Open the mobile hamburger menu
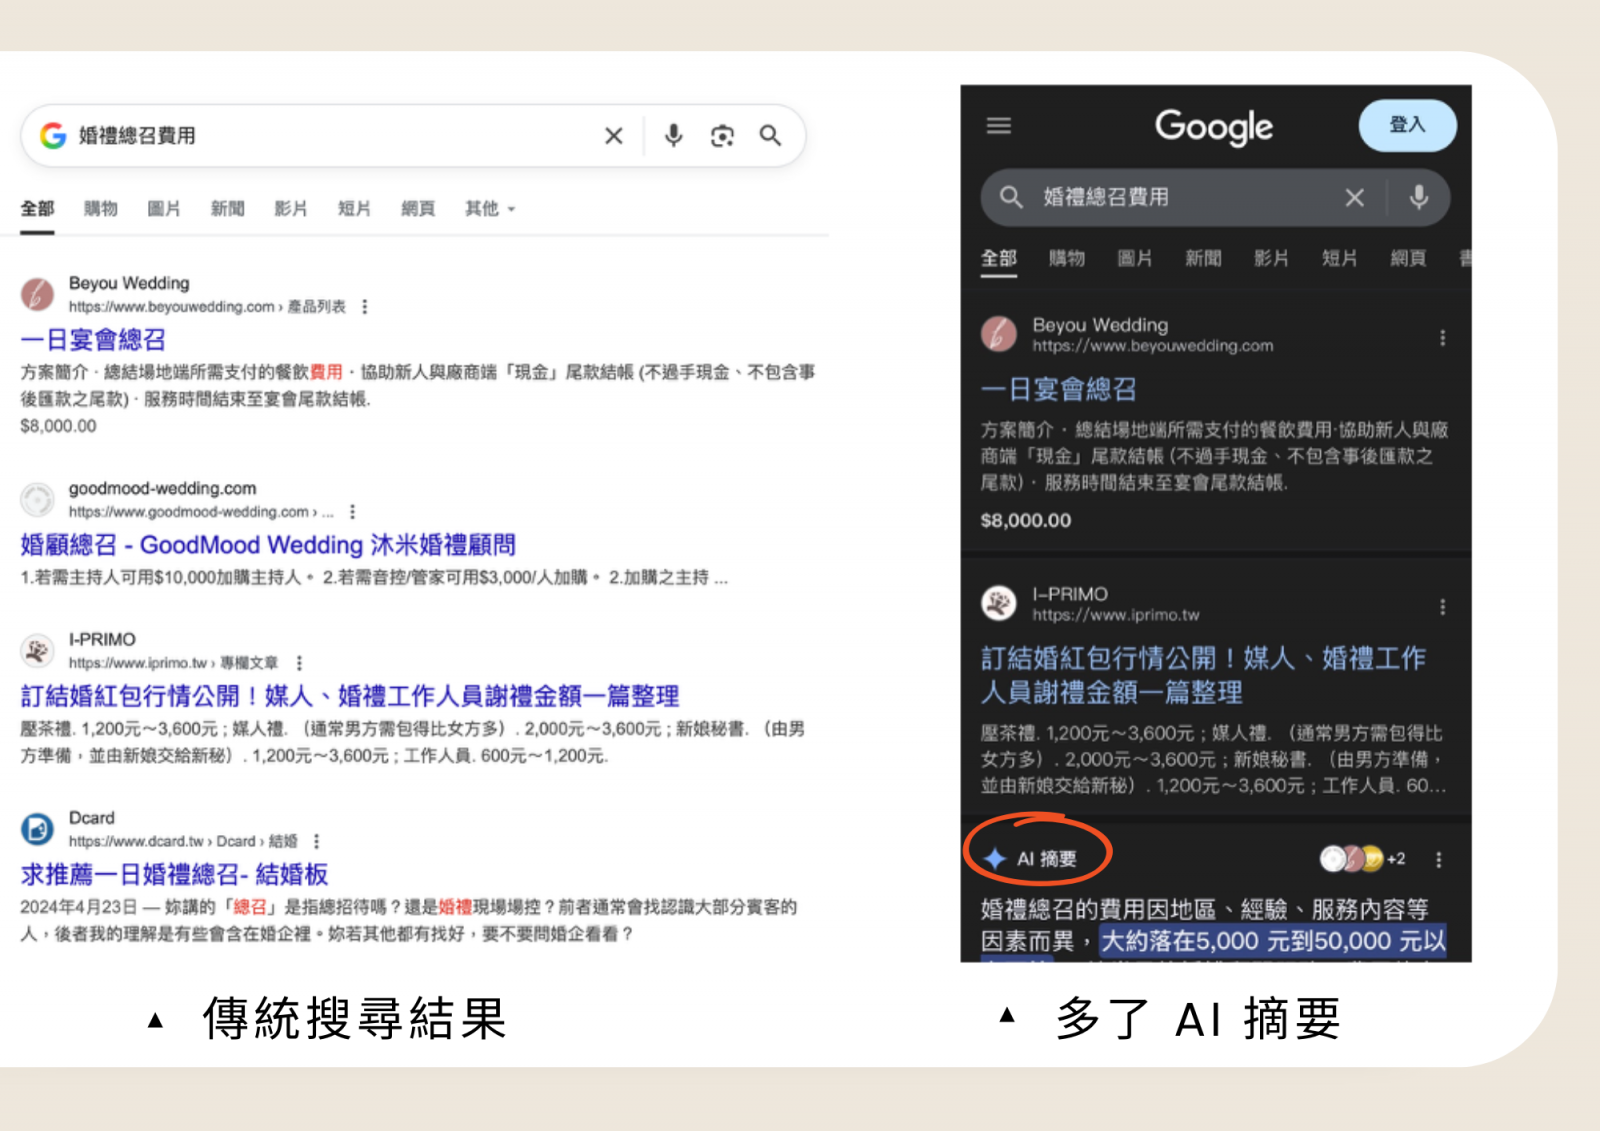1600x1131 pixels. pyautogui.click(x=998, y=126)
